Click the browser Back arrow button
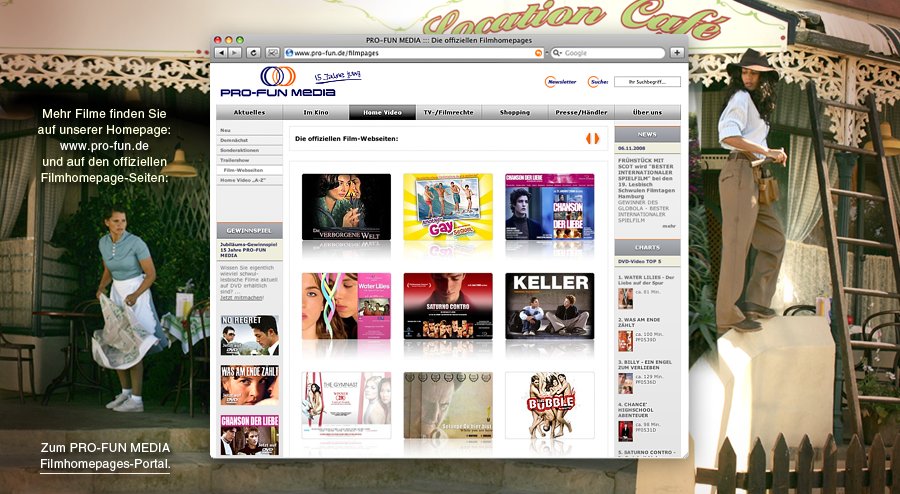Viewport: 900px width, 494px height. click(x=222, y=53)
